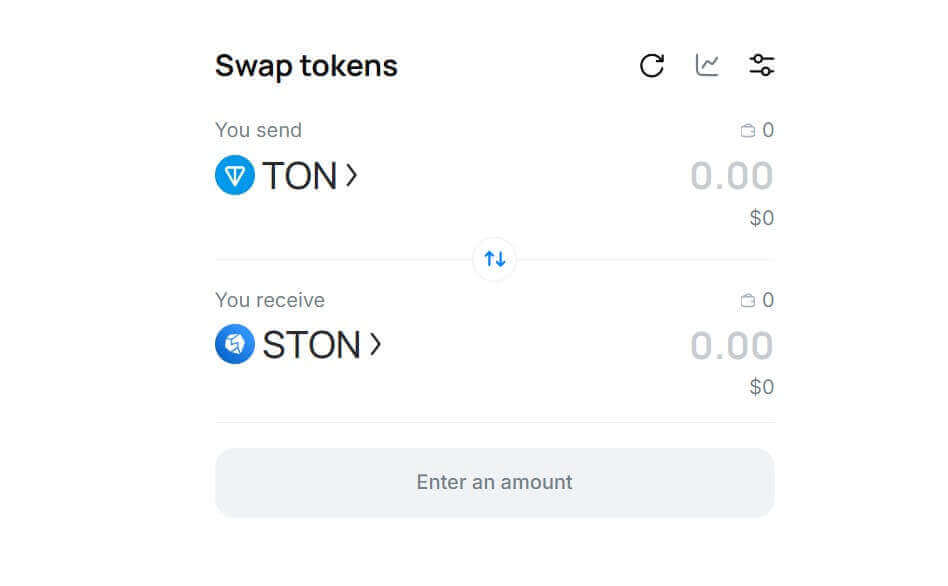Focus the You send amount field

coord(731,176)
